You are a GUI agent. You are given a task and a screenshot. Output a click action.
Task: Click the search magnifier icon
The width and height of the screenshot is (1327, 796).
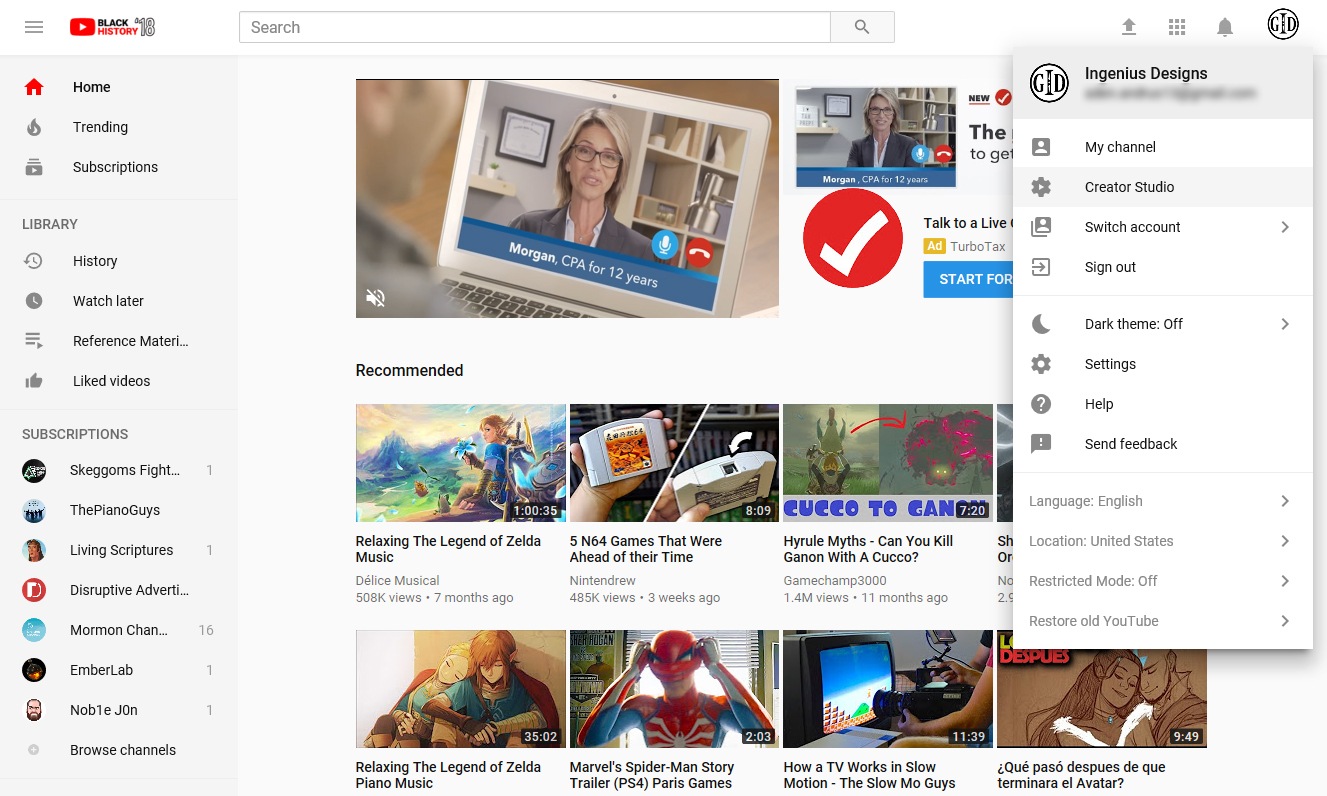click(862, 27)
